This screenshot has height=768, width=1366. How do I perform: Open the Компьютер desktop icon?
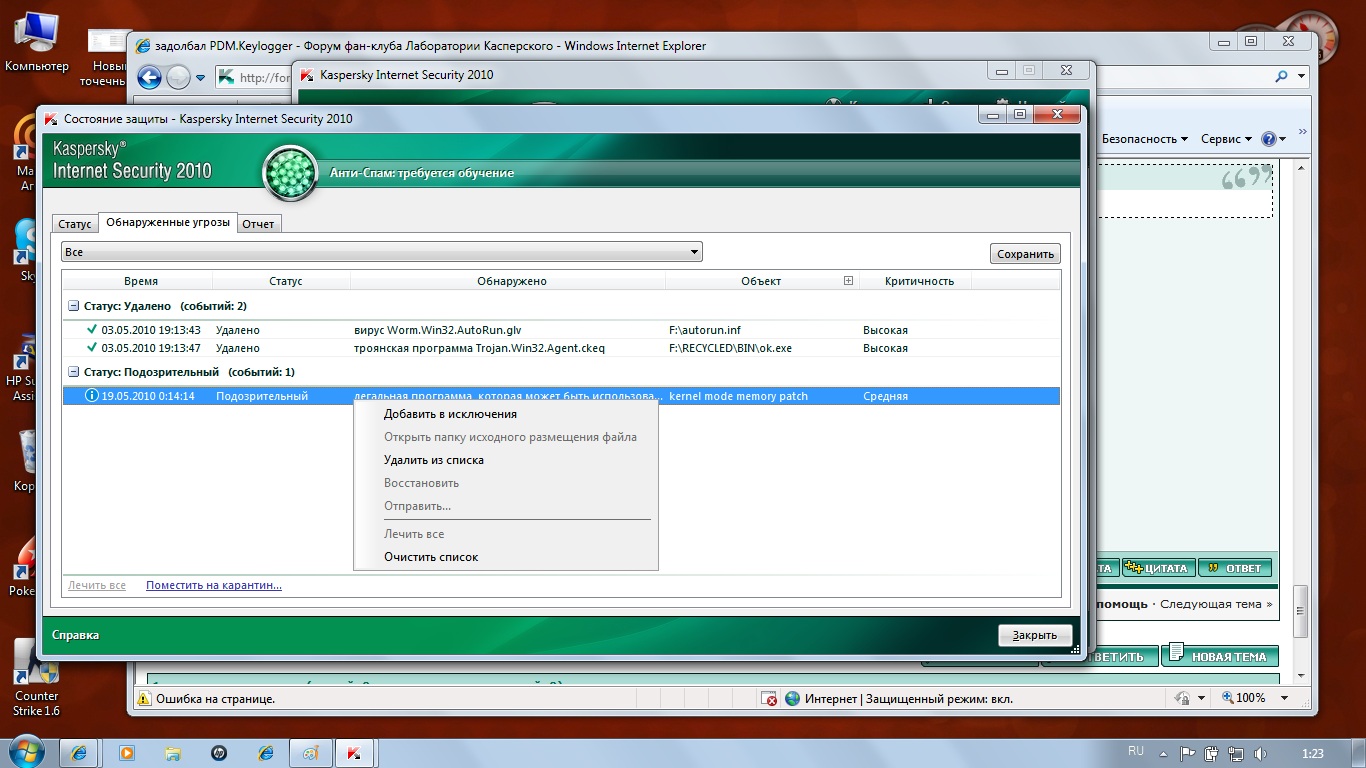coord(37,42)
